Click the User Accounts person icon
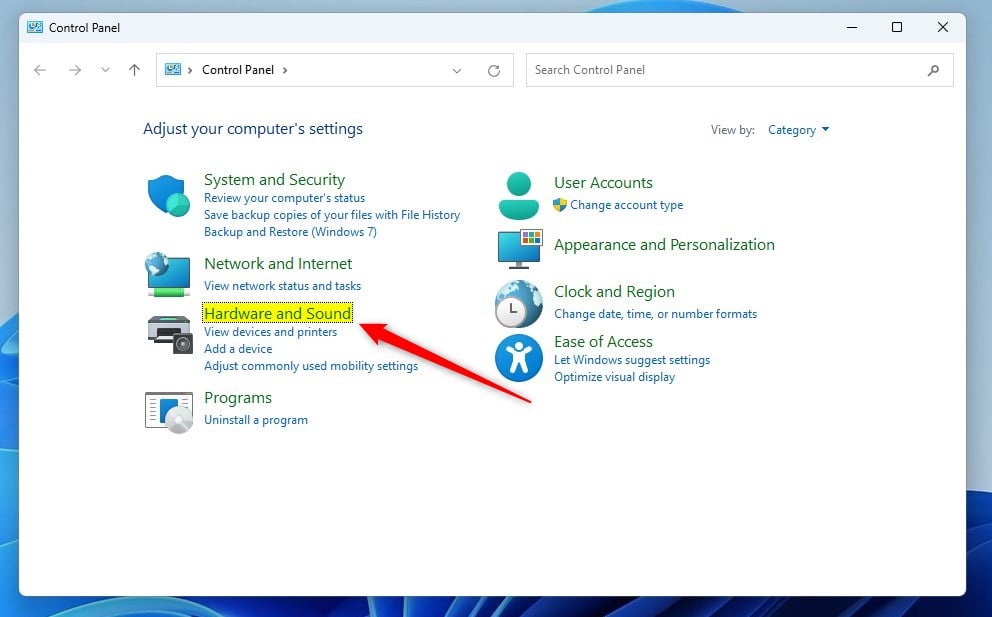This screenshot has width=992, height=617. pos(519,196)
